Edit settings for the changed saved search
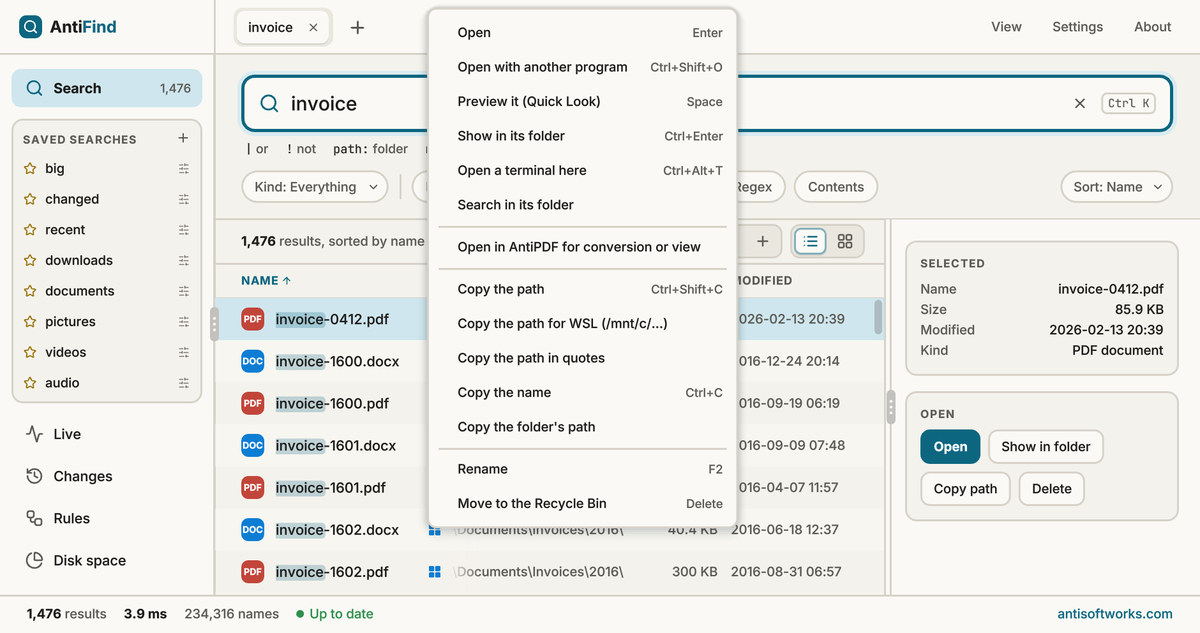1200x633 pixels. pyautogui.click(x=184, y=199)
